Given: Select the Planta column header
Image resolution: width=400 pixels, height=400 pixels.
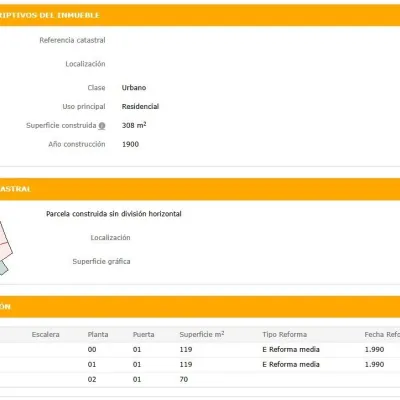Looking at the screenshot, I should click(98, 334).
